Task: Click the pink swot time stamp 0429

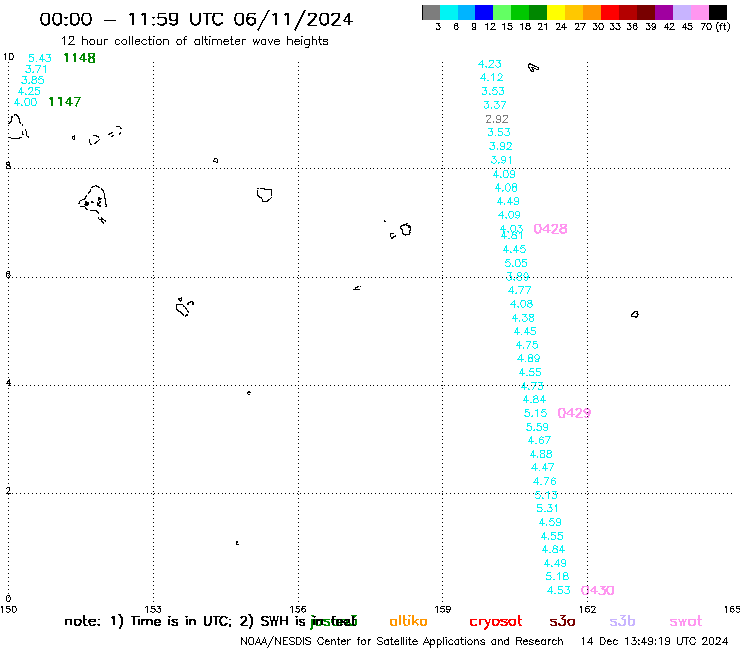Action: click(x=574, y=413)
